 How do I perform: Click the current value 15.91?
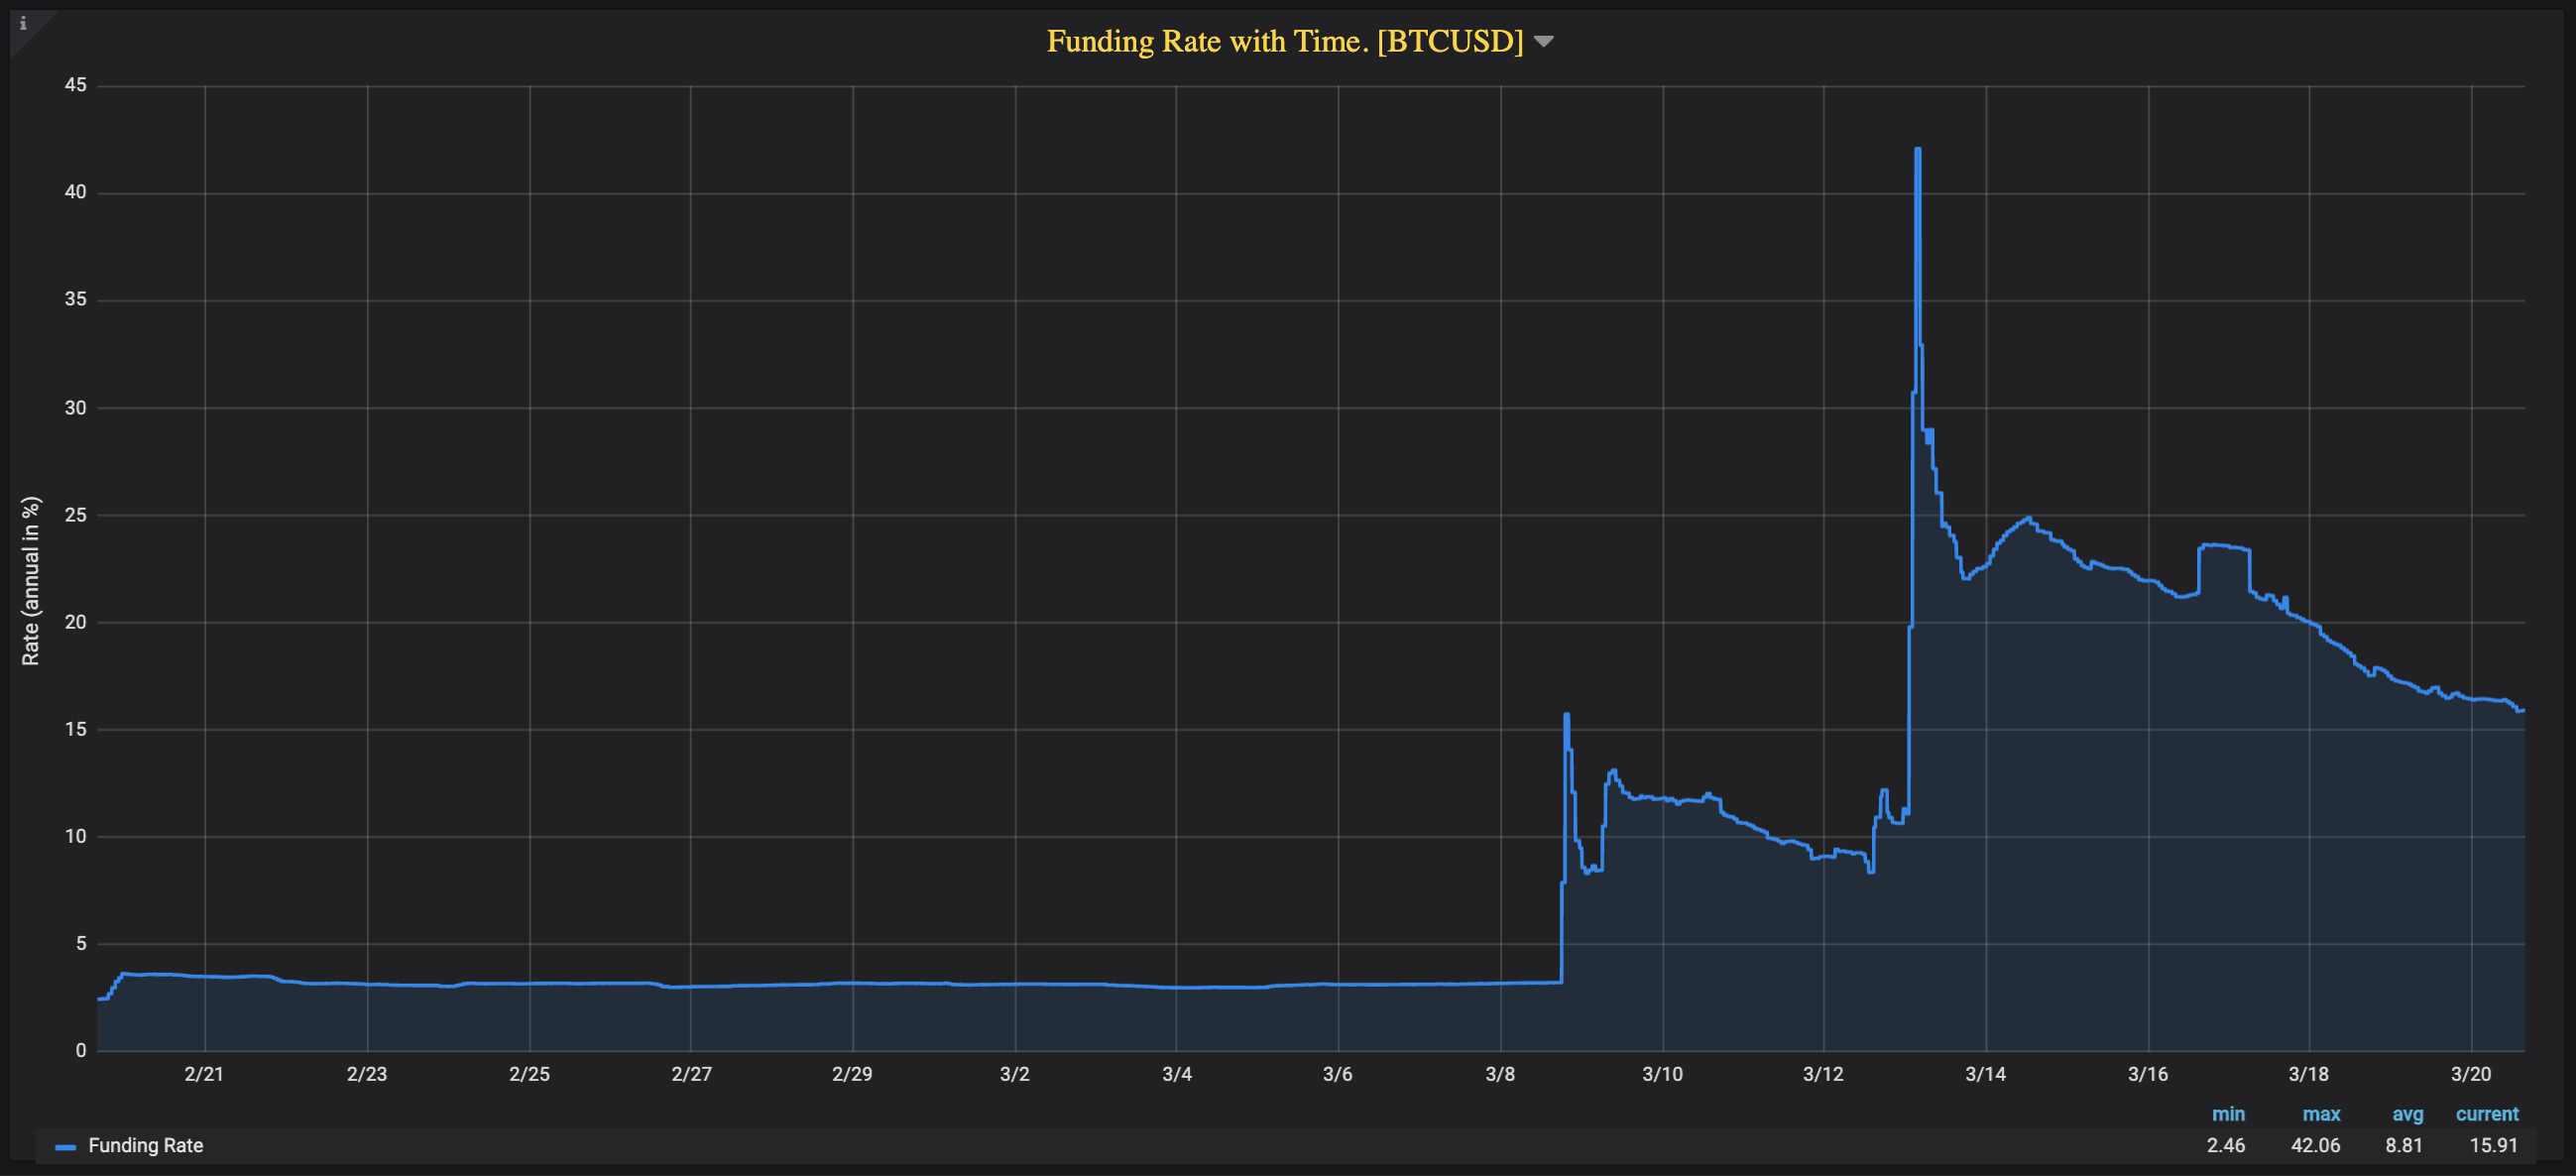click(2493, 1145)
